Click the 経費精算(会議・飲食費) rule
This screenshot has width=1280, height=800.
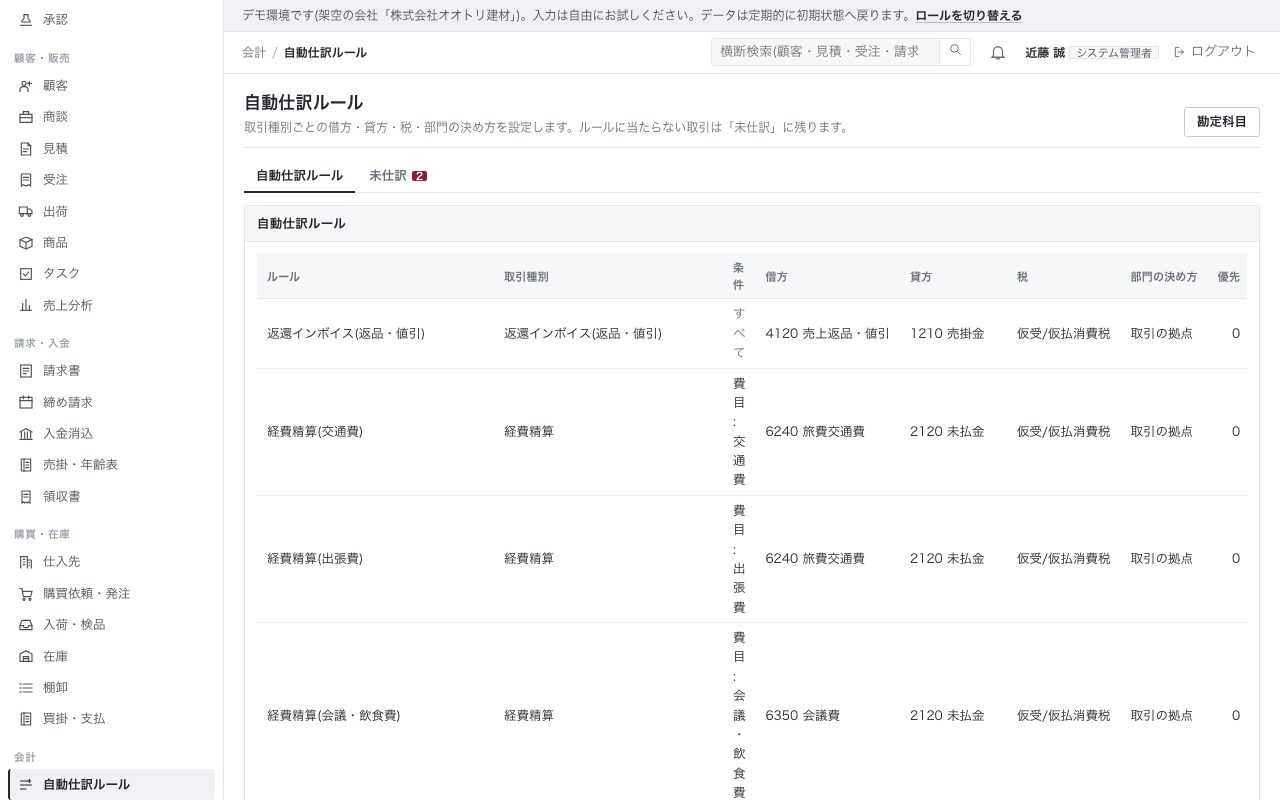coord(333,716)
